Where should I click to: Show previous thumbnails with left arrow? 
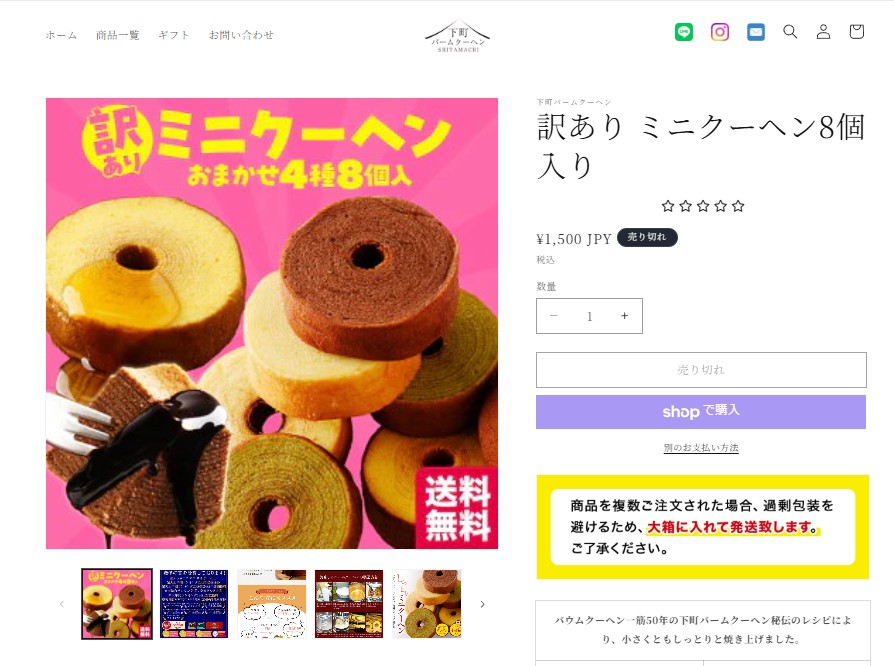pos(62,604)
